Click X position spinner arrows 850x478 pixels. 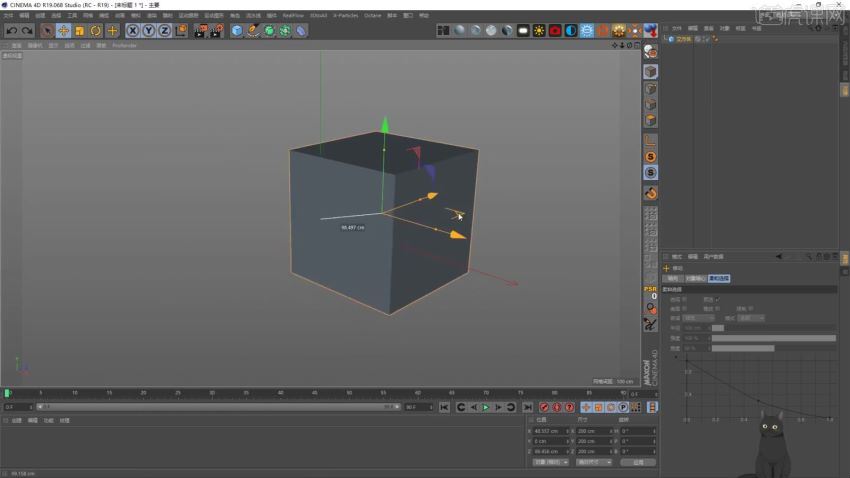568,431
